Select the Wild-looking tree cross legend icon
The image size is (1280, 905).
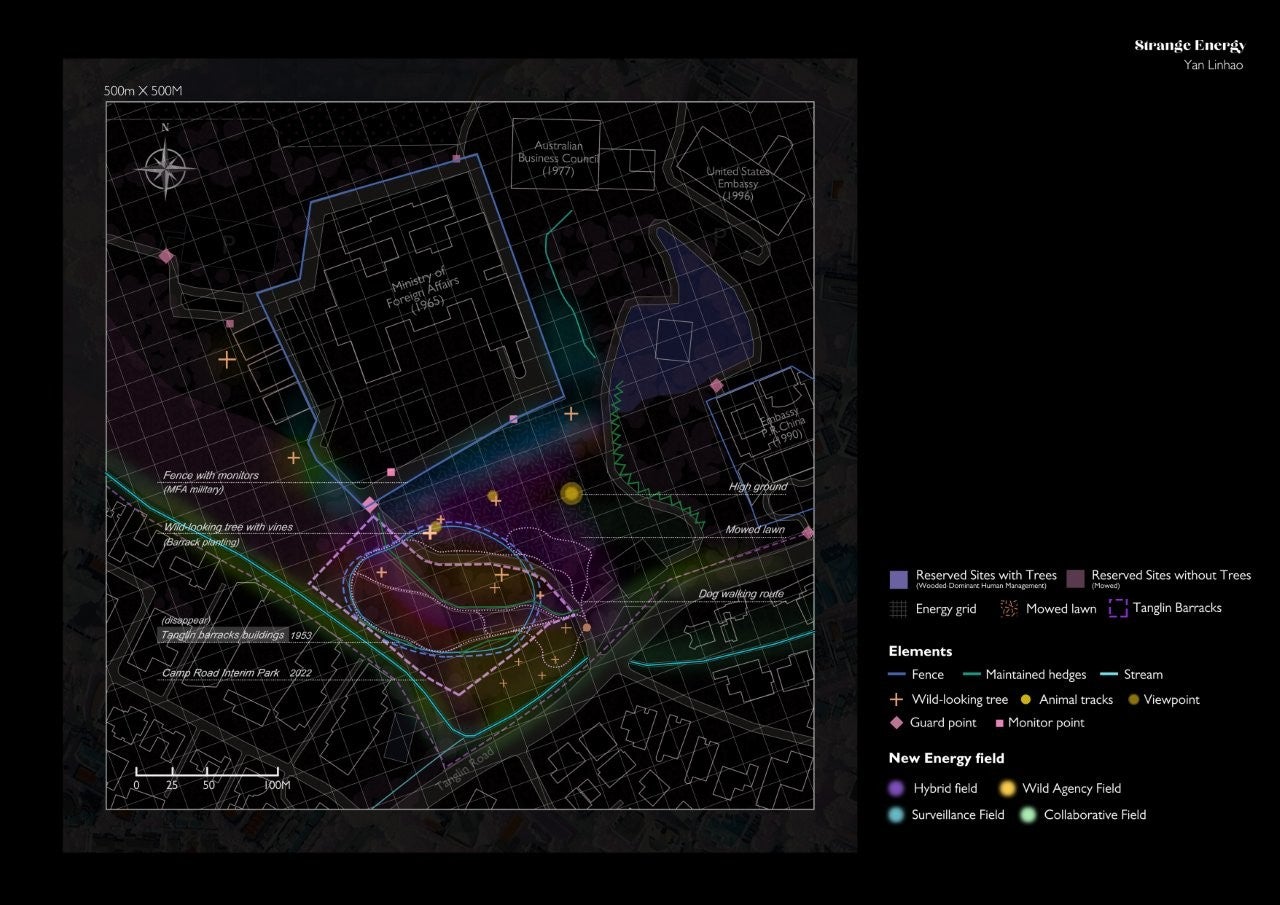click(x=897, y=700)
